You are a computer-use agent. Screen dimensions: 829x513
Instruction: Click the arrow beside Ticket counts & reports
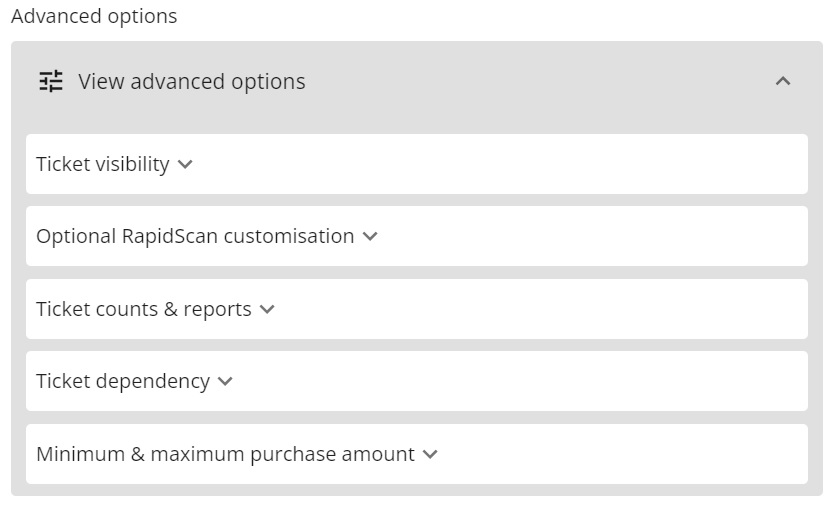[x=267, y=309]
